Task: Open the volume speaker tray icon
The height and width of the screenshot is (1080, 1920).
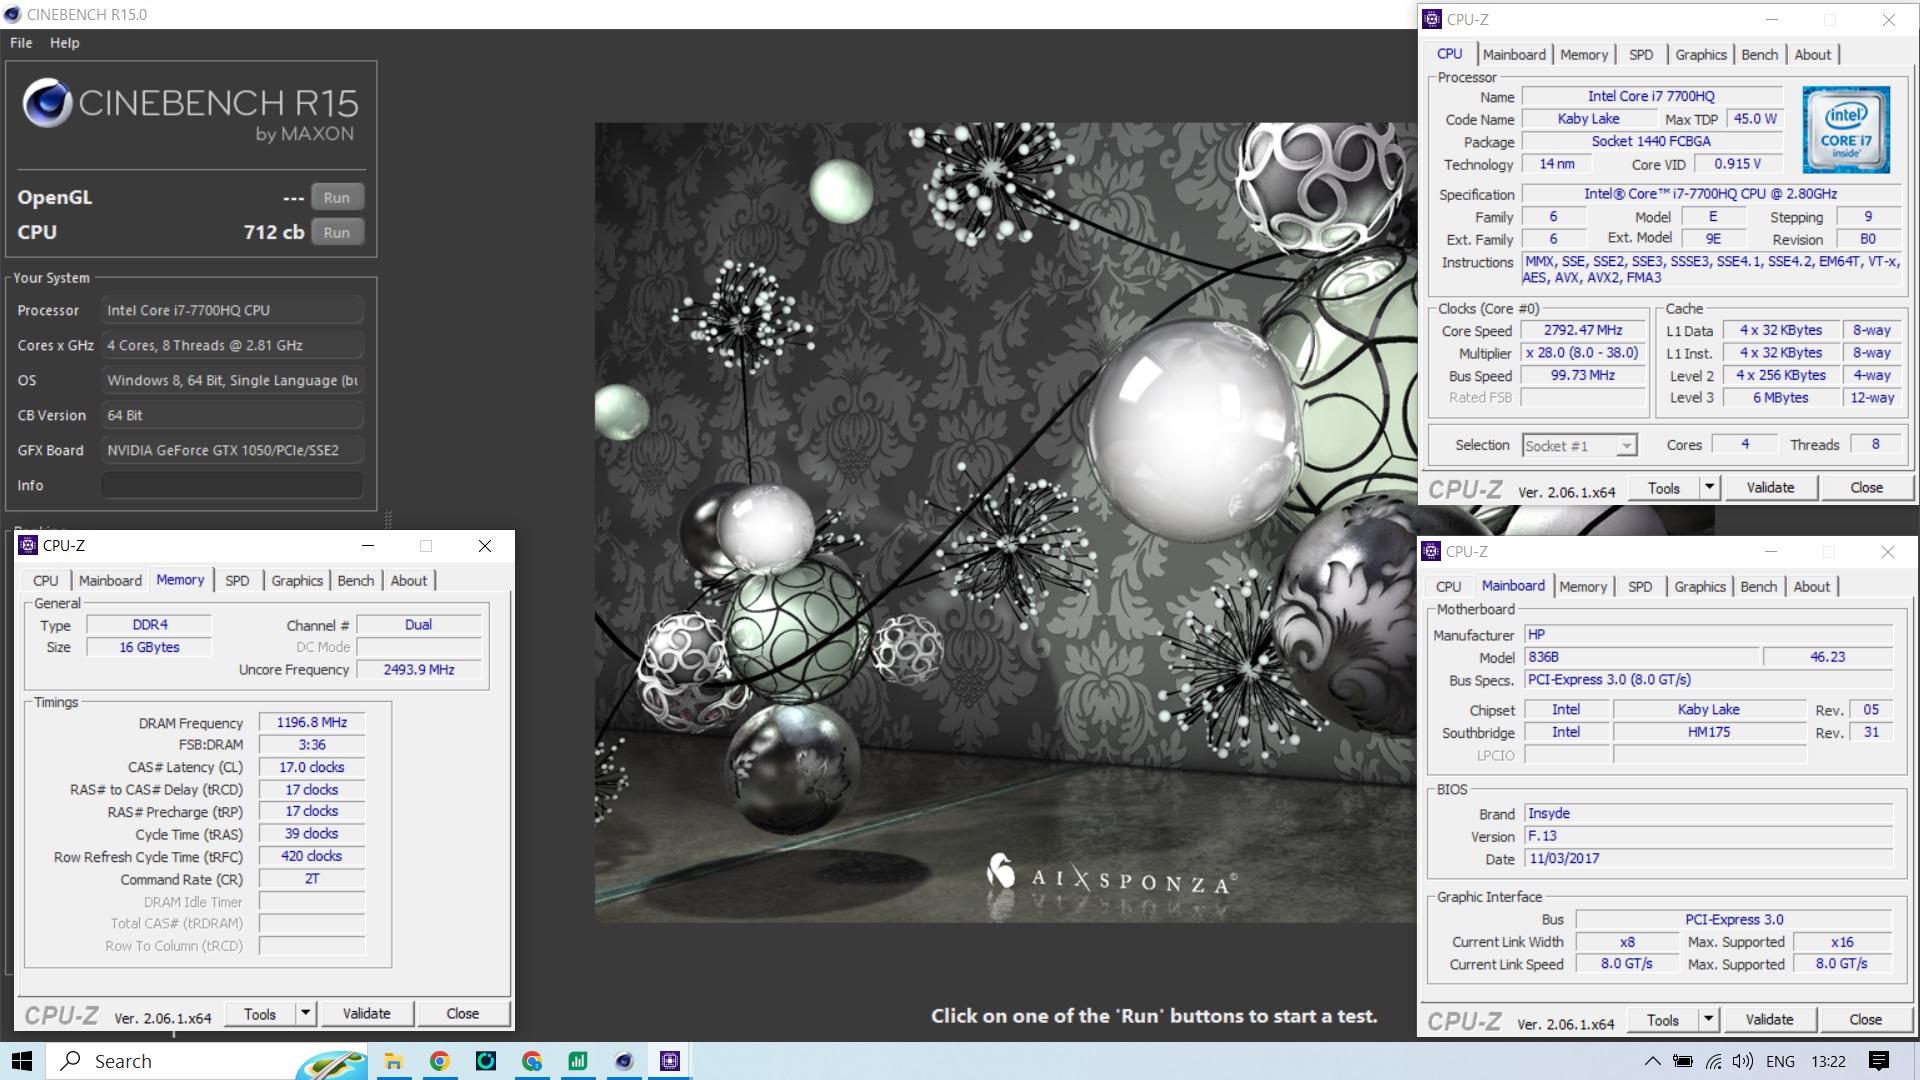Action: [1743, 1061]
